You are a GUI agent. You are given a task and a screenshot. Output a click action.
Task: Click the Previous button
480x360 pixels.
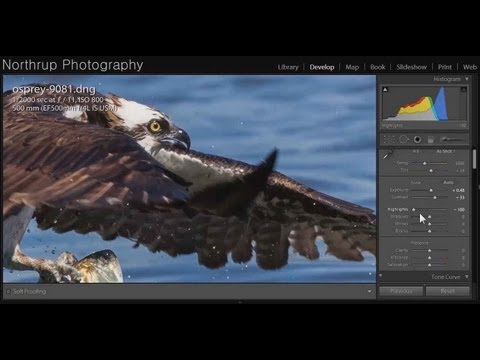click(x=401, y=291)
